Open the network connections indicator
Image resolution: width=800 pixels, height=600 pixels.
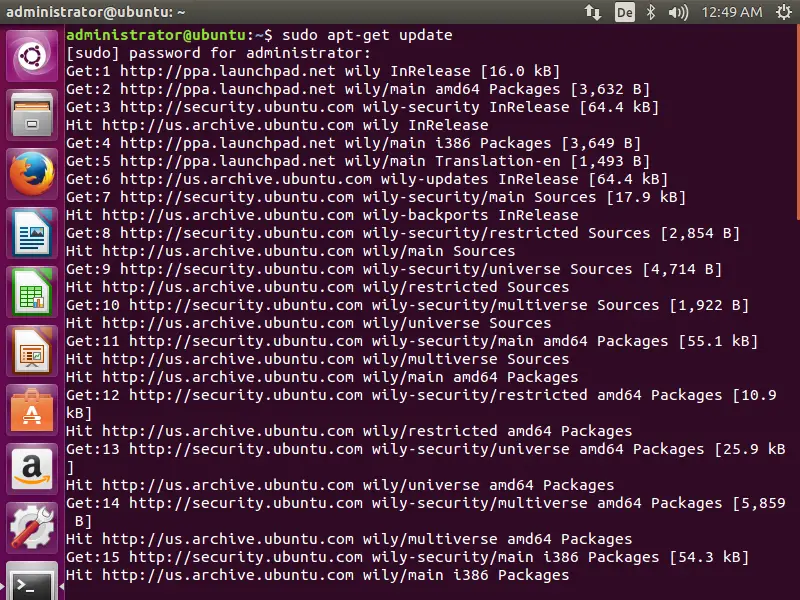[593, 12]
